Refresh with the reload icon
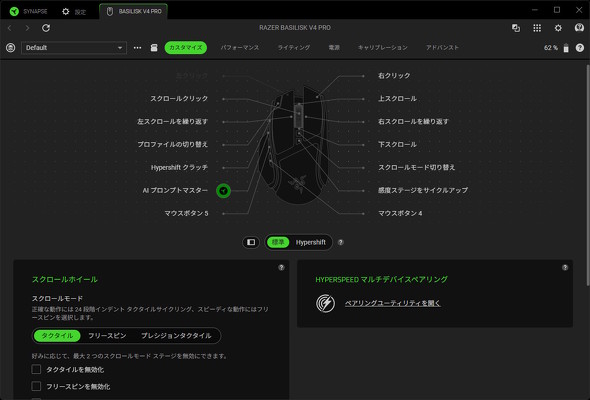The height and width of the screenshot is (400, 590). click(46, 28)
